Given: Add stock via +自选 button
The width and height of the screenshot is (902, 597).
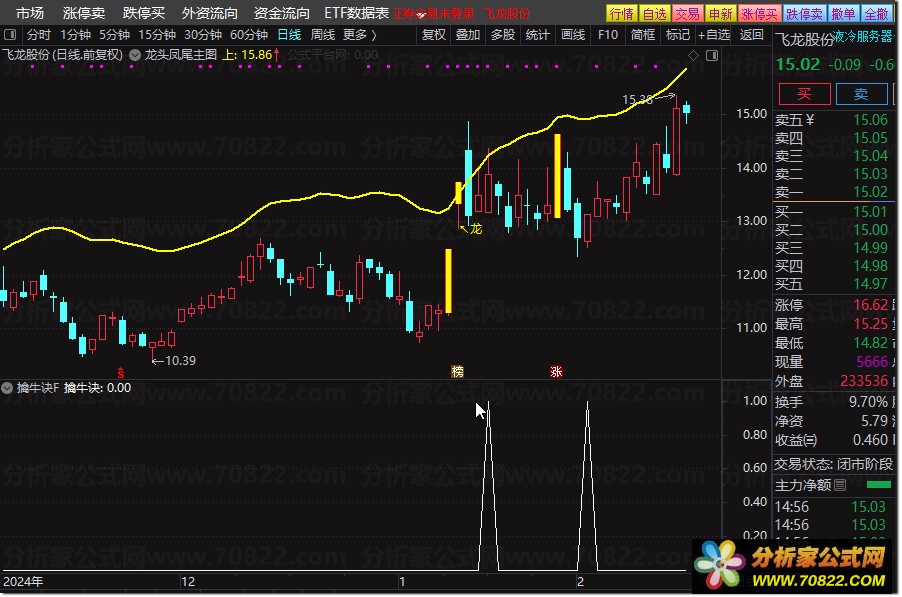Looking at the screenshot, I should (714, 35).
